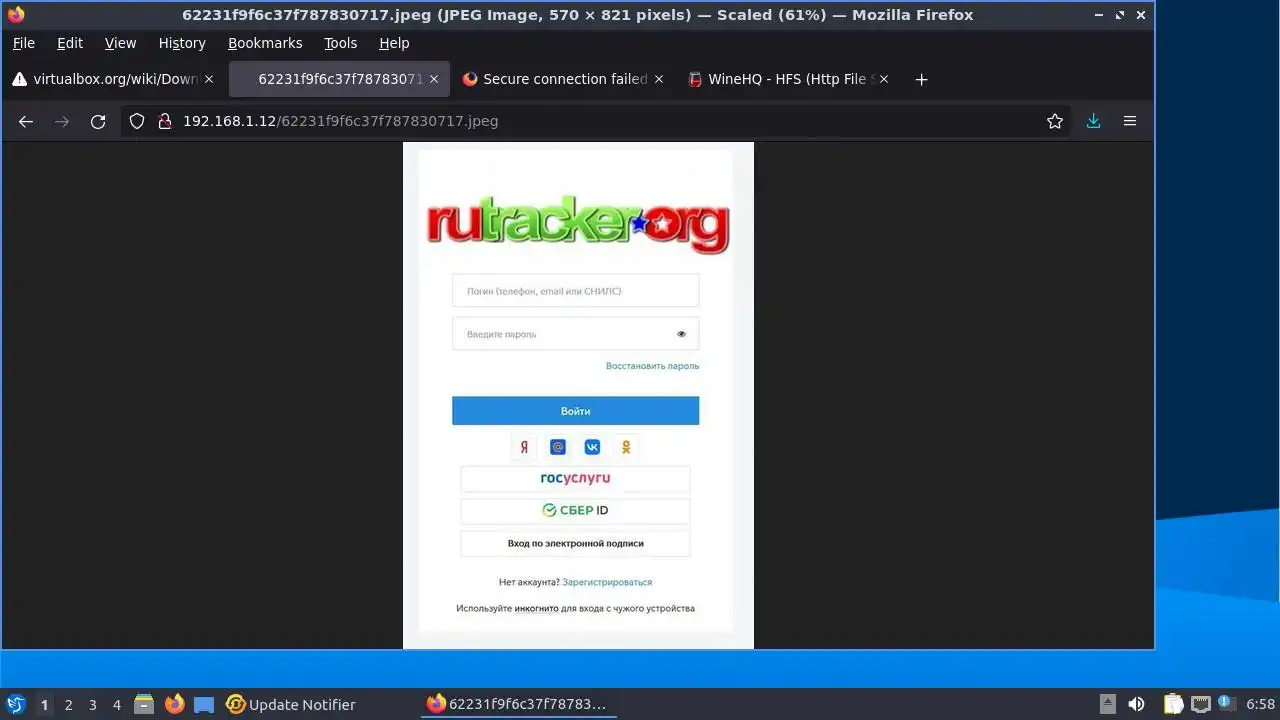Close the Secure connection failed tab
Screen dimensions: 1280x720
[x=659, y=79]
